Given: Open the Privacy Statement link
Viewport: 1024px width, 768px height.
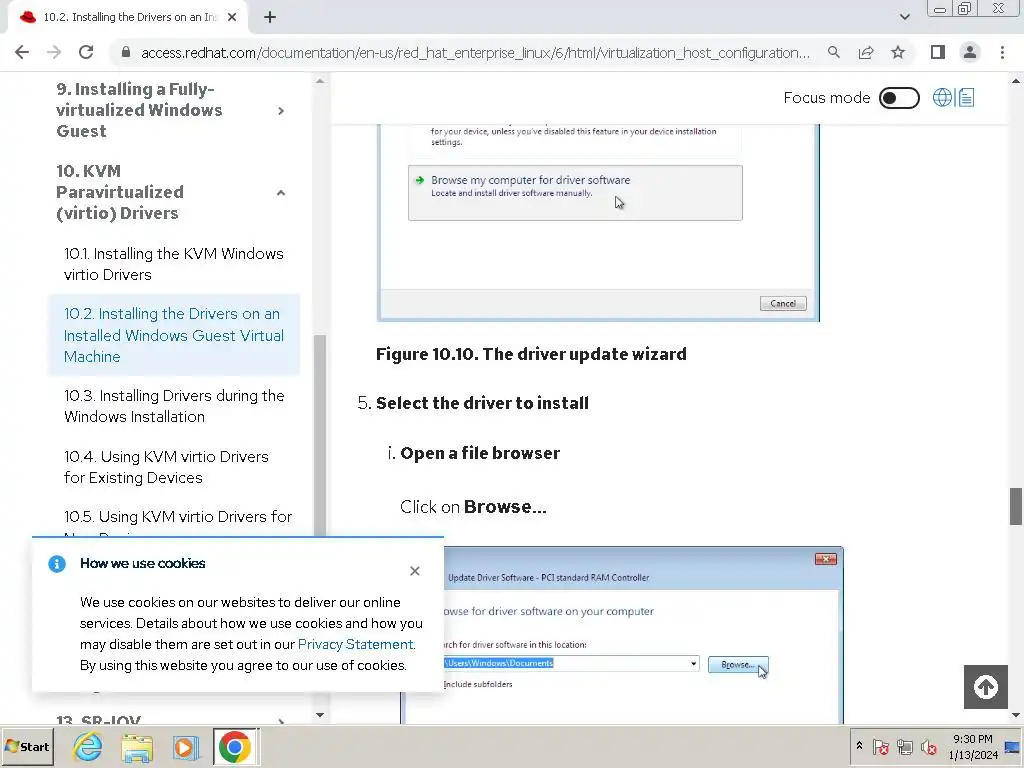Looking at the screenshot, I should 355,645.
